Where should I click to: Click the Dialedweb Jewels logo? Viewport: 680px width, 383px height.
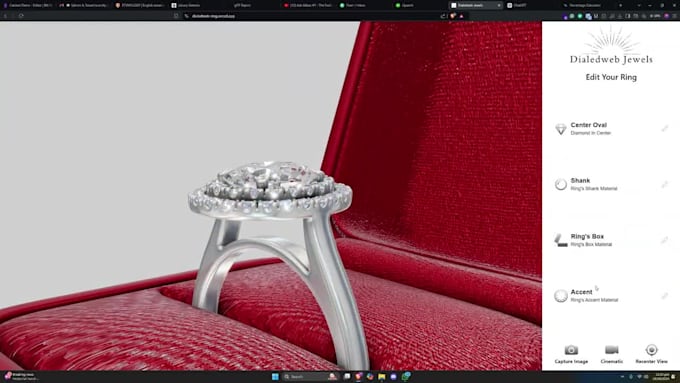pos(611,46)
